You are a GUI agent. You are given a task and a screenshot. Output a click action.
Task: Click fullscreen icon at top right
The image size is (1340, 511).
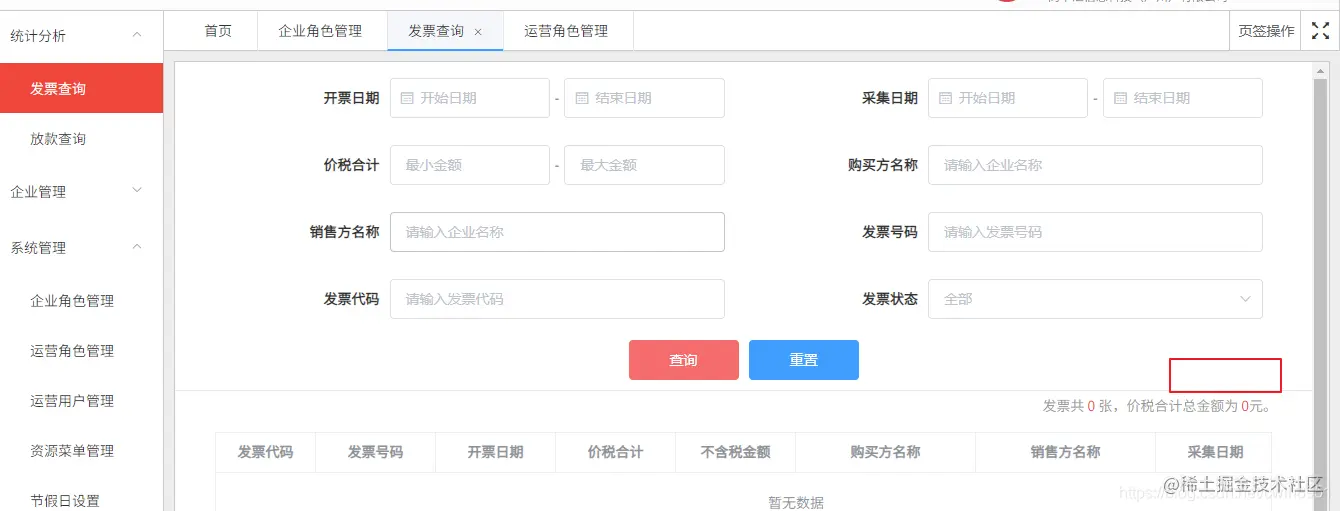click(1320, 31)
